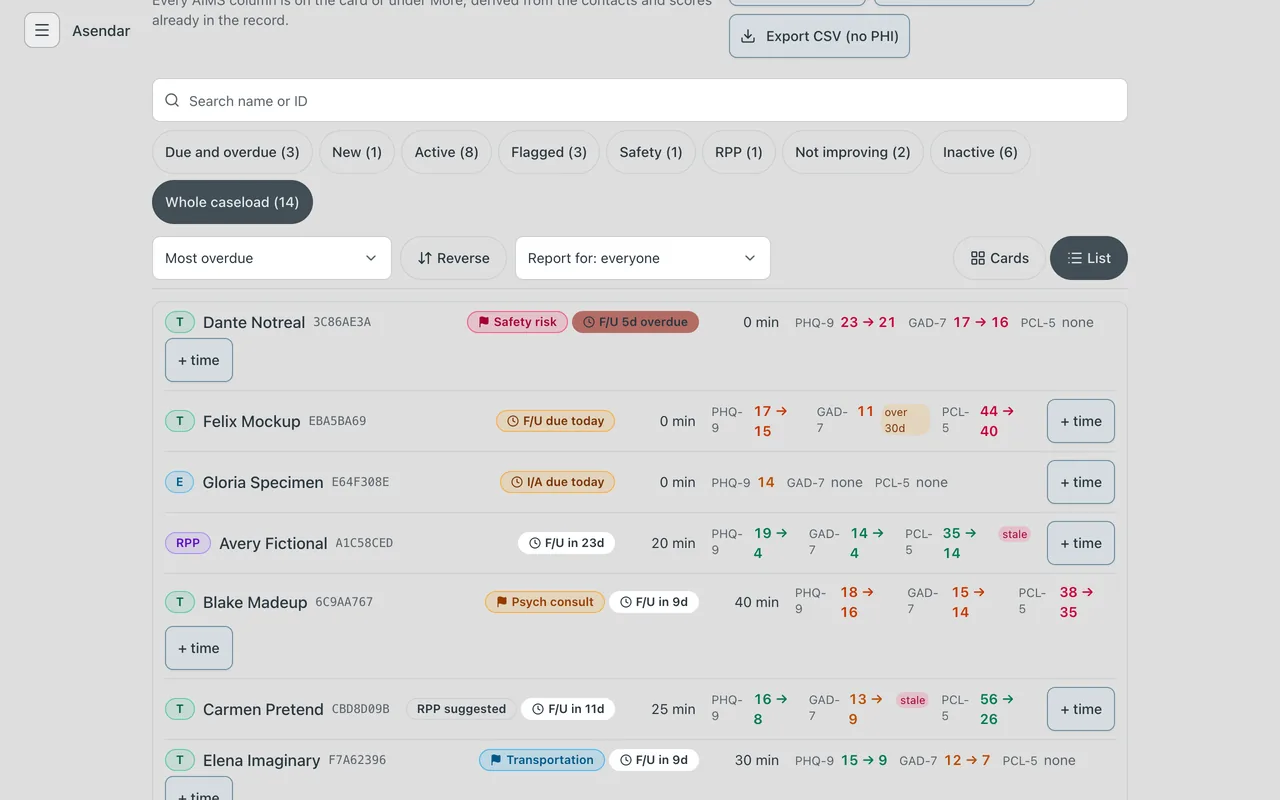The image size is (1280, 800).
Task: Click the clock icon on F/U in 11d
Action: click(x=538, y=709)
